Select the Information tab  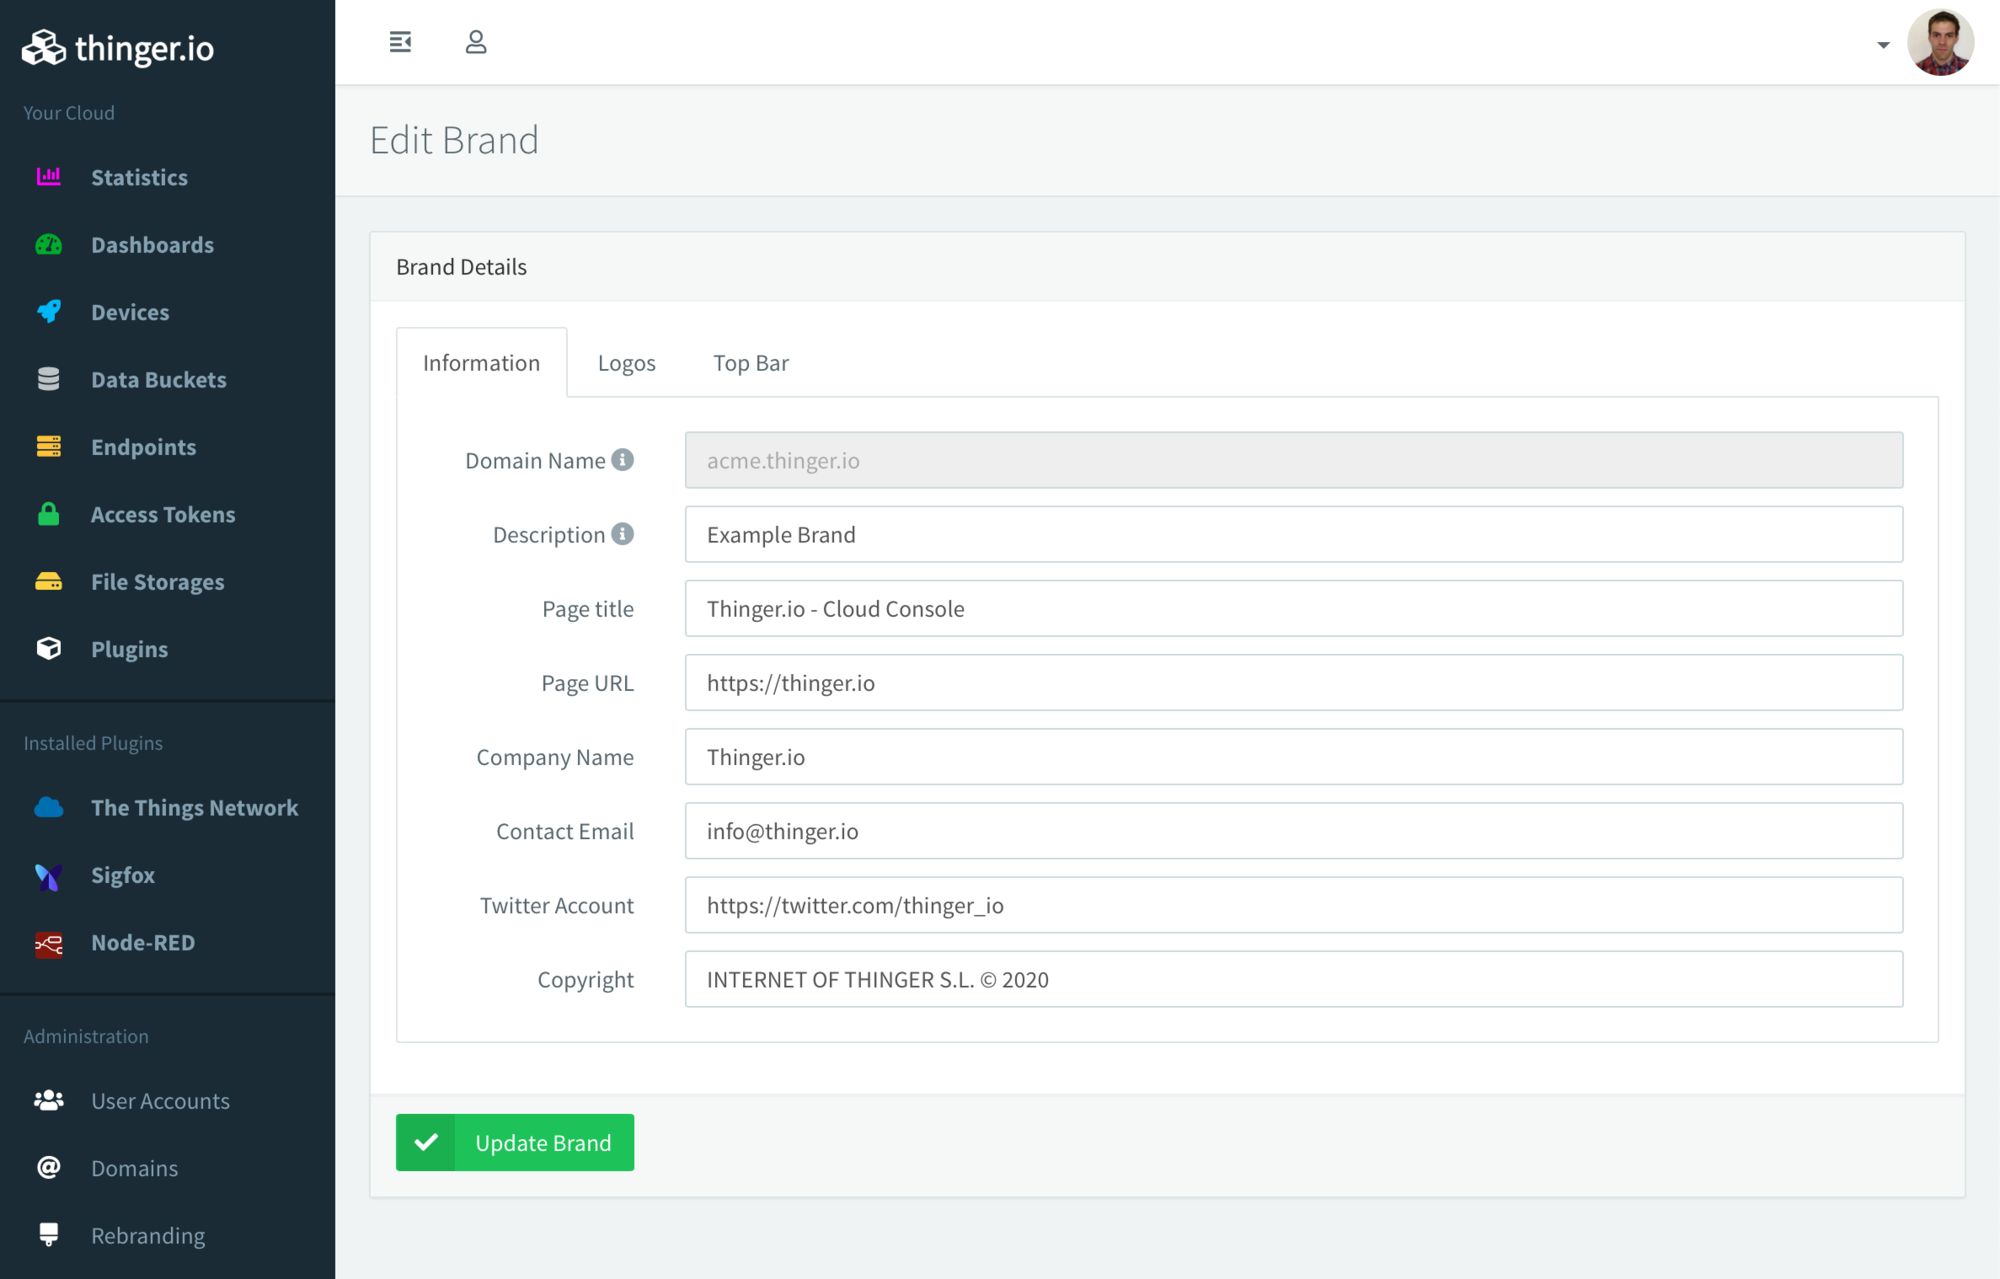(x=481, y=363)
